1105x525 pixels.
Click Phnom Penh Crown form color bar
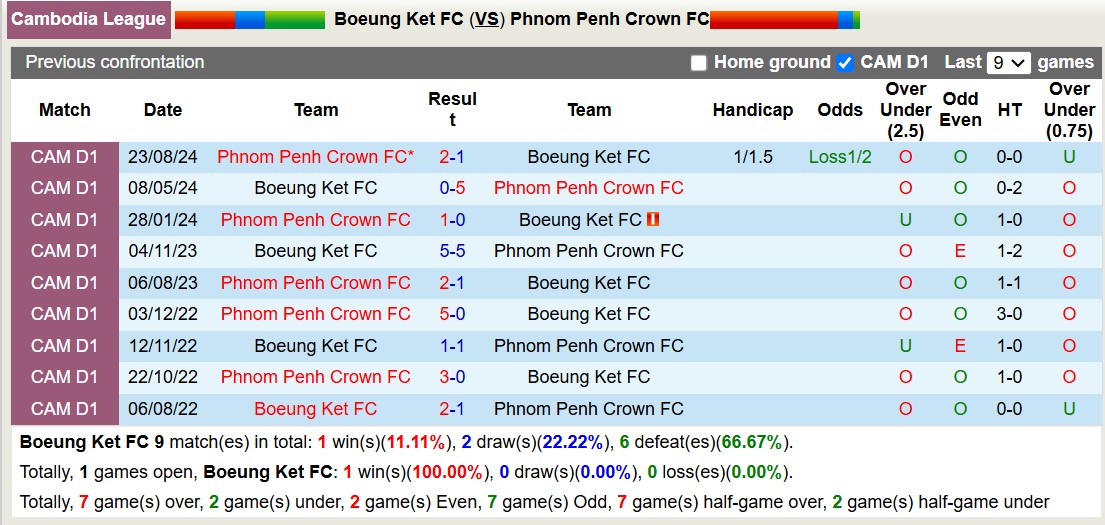[784, 19]
